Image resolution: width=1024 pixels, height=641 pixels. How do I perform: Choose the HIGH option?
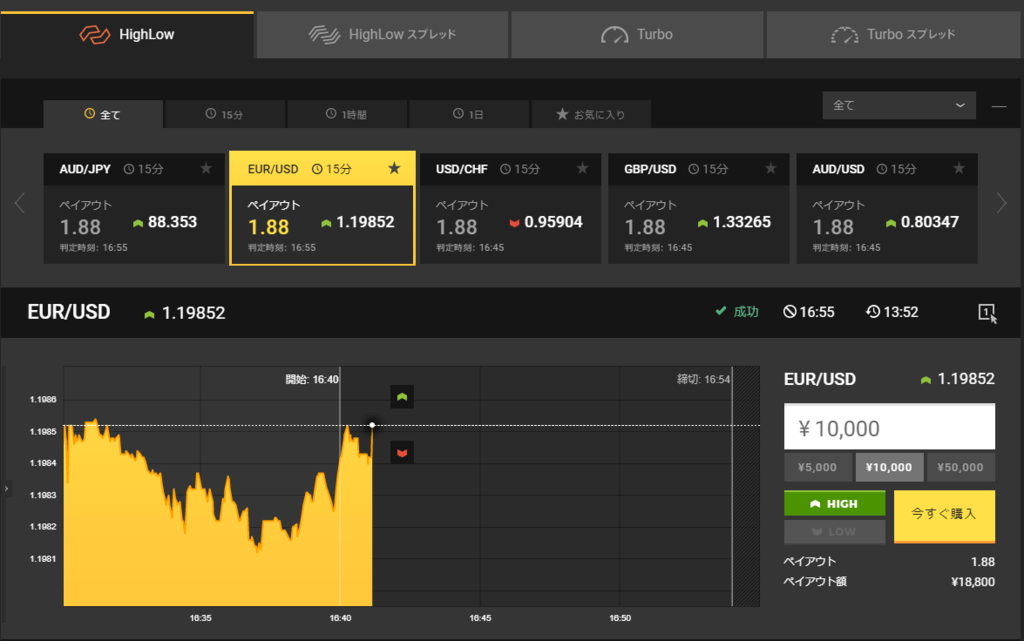click(x=835, y=504)
